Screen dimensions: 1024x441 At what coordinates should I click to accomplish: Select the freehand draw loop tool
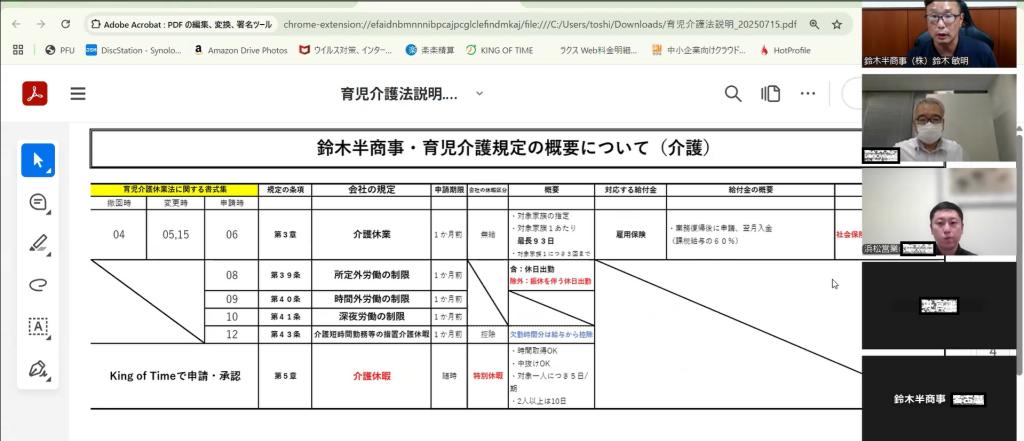(38, 284)
